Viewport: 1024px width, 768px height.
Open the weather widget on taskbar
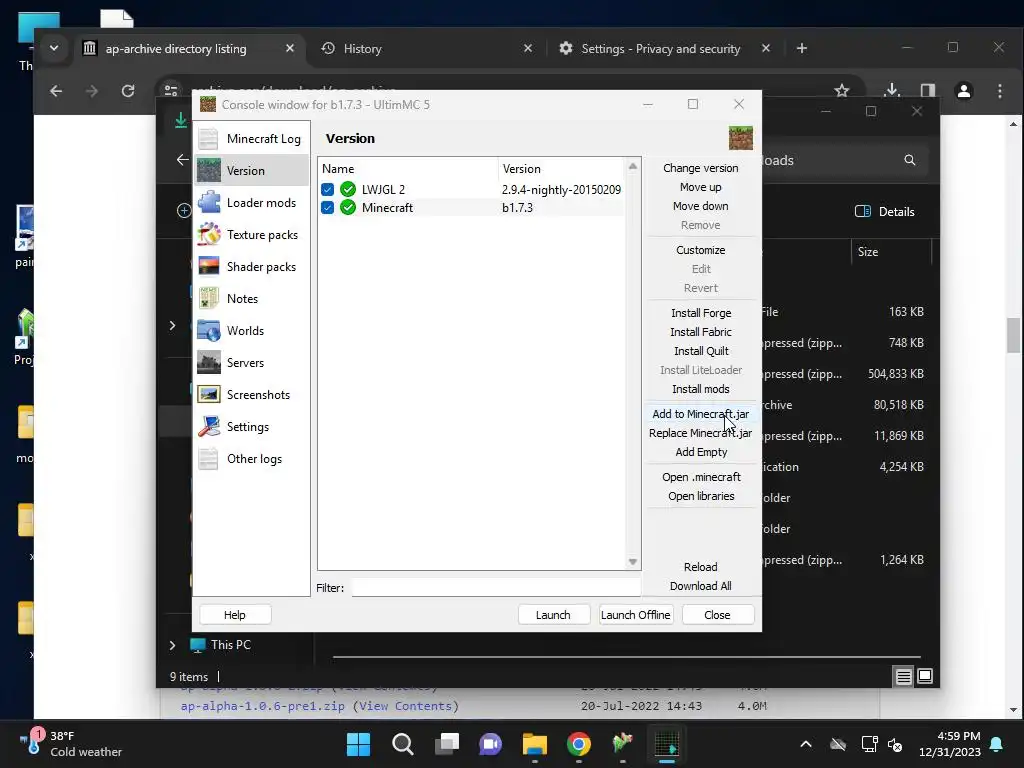[x=71, y=744]
